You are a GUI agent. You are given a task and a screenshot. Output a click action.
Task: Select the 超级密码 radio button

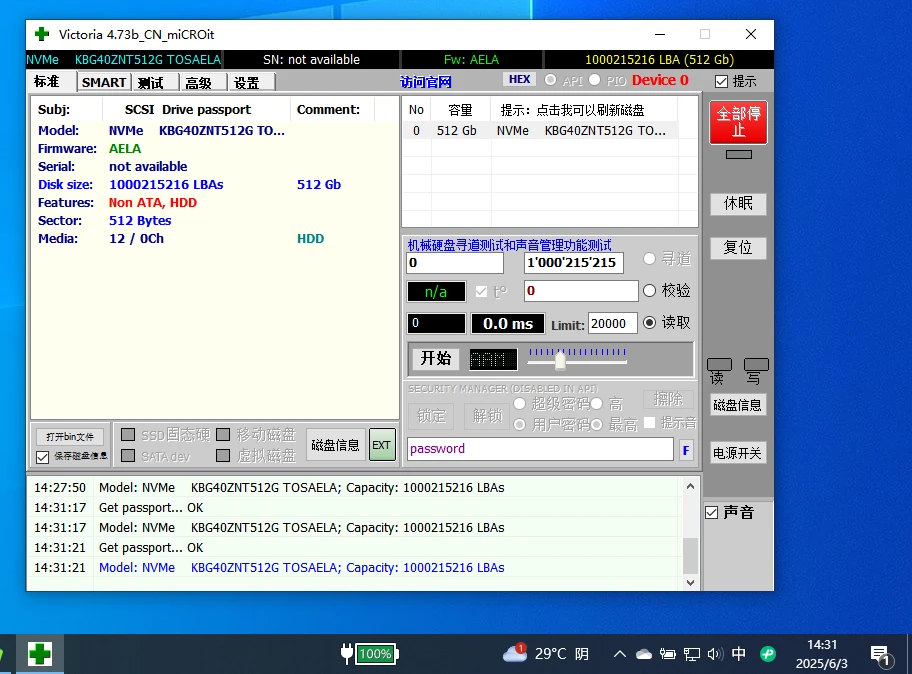pyautogui.click(x=519, y=404)
